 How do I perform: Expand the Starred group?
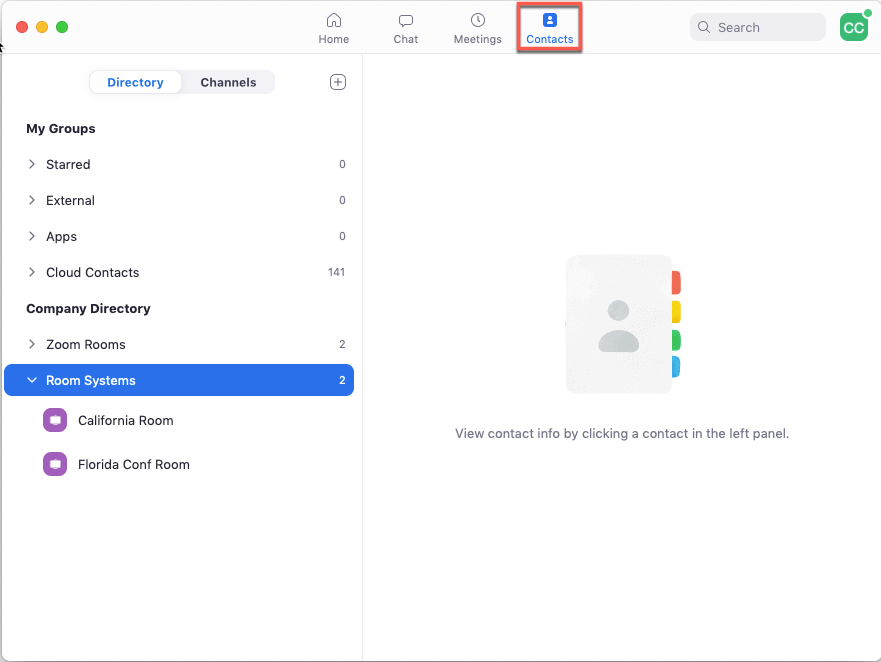tap(32, 164)
